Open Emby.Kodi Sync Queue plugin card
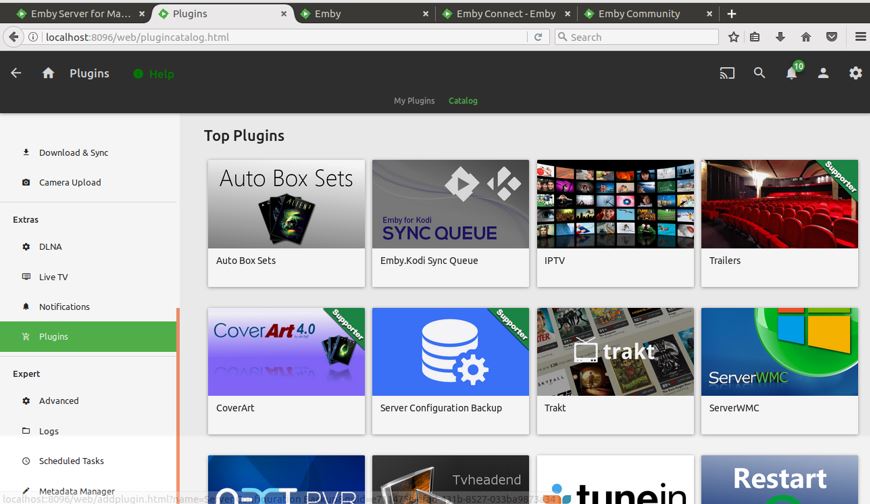The width and height of the screenshot is (870, 504). (451, 223)
